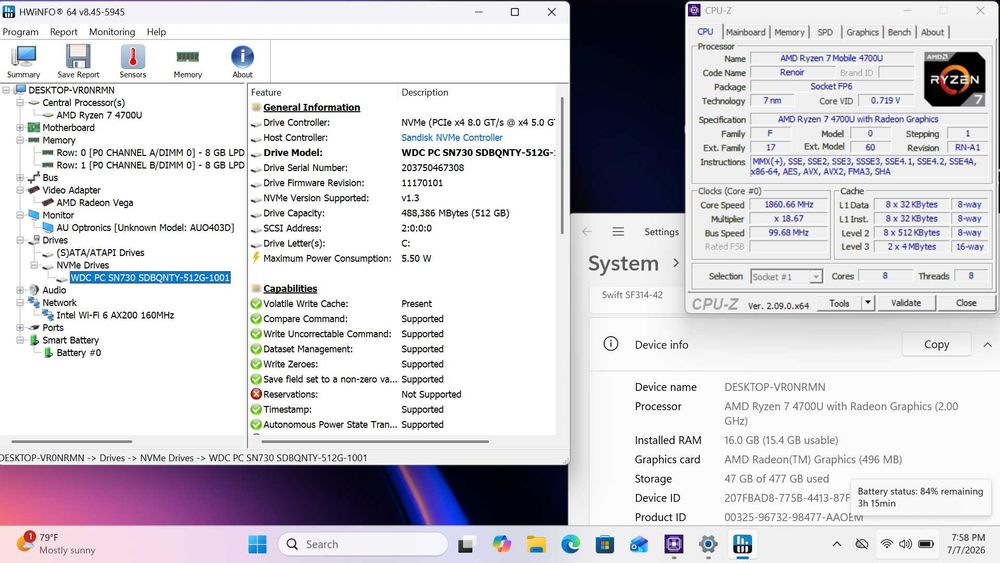Open Task View from the taskbar
The image size is (1000, 563).
466,545
